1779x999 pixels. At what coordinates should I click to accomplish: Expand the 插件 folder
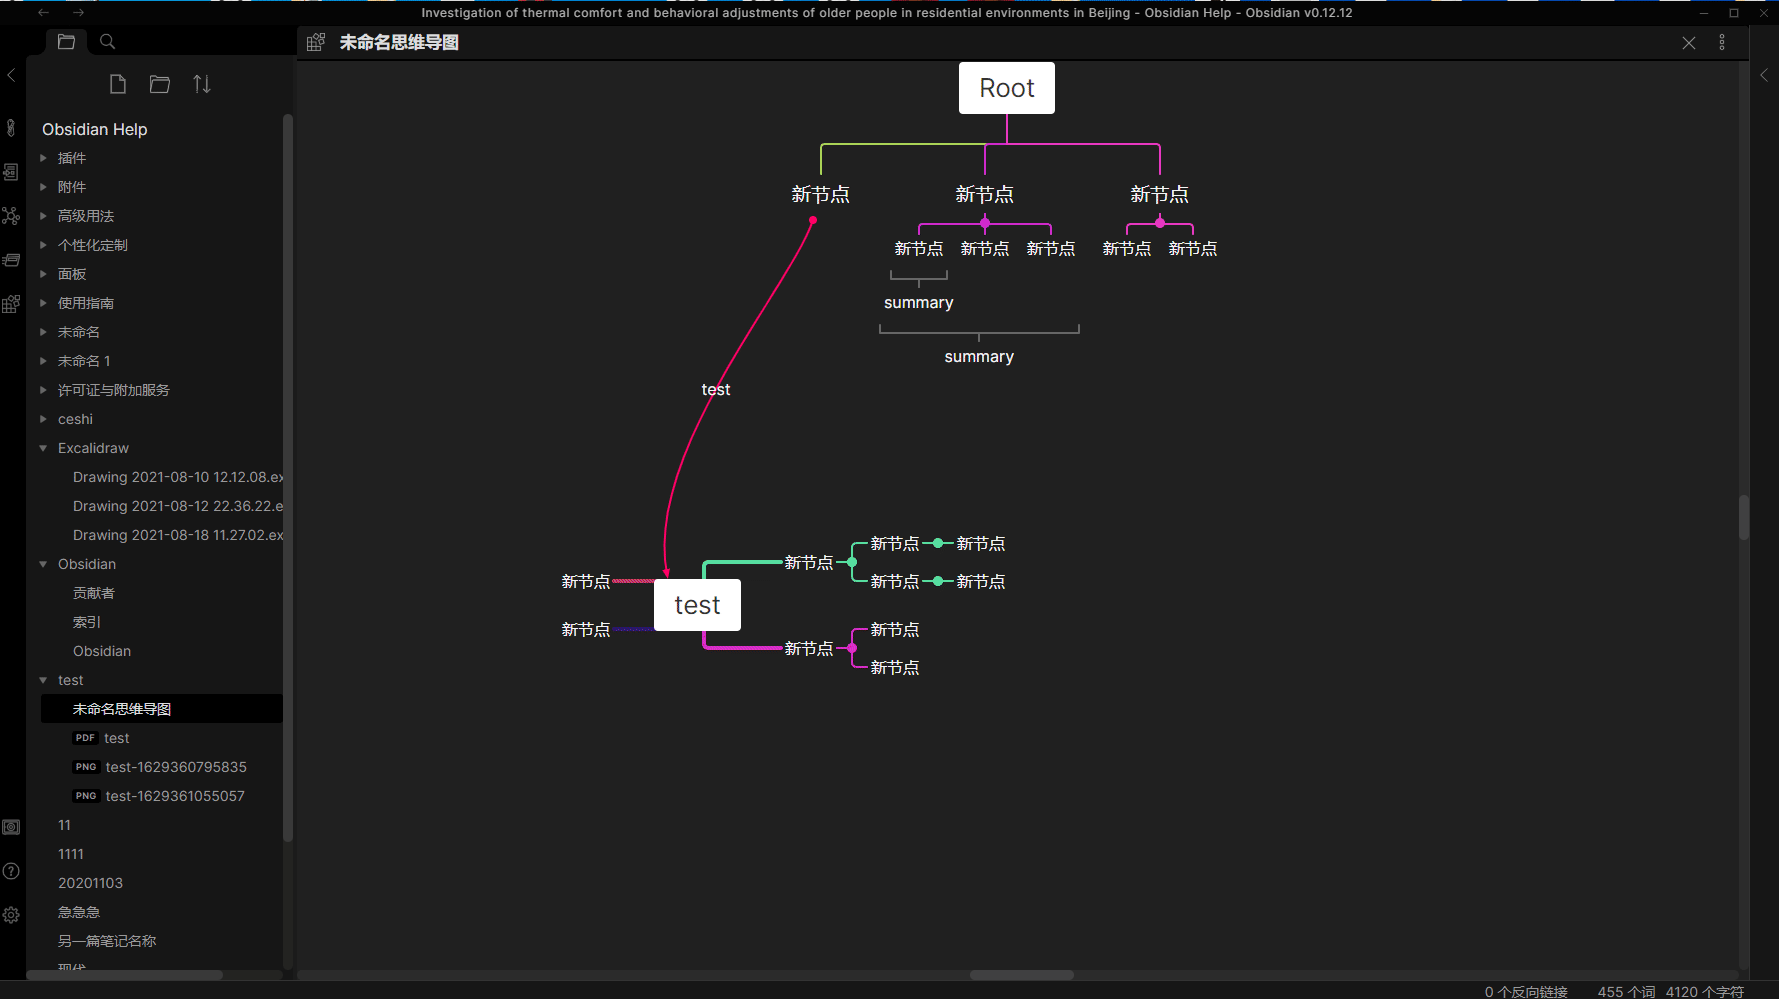[x=43, y=158]
